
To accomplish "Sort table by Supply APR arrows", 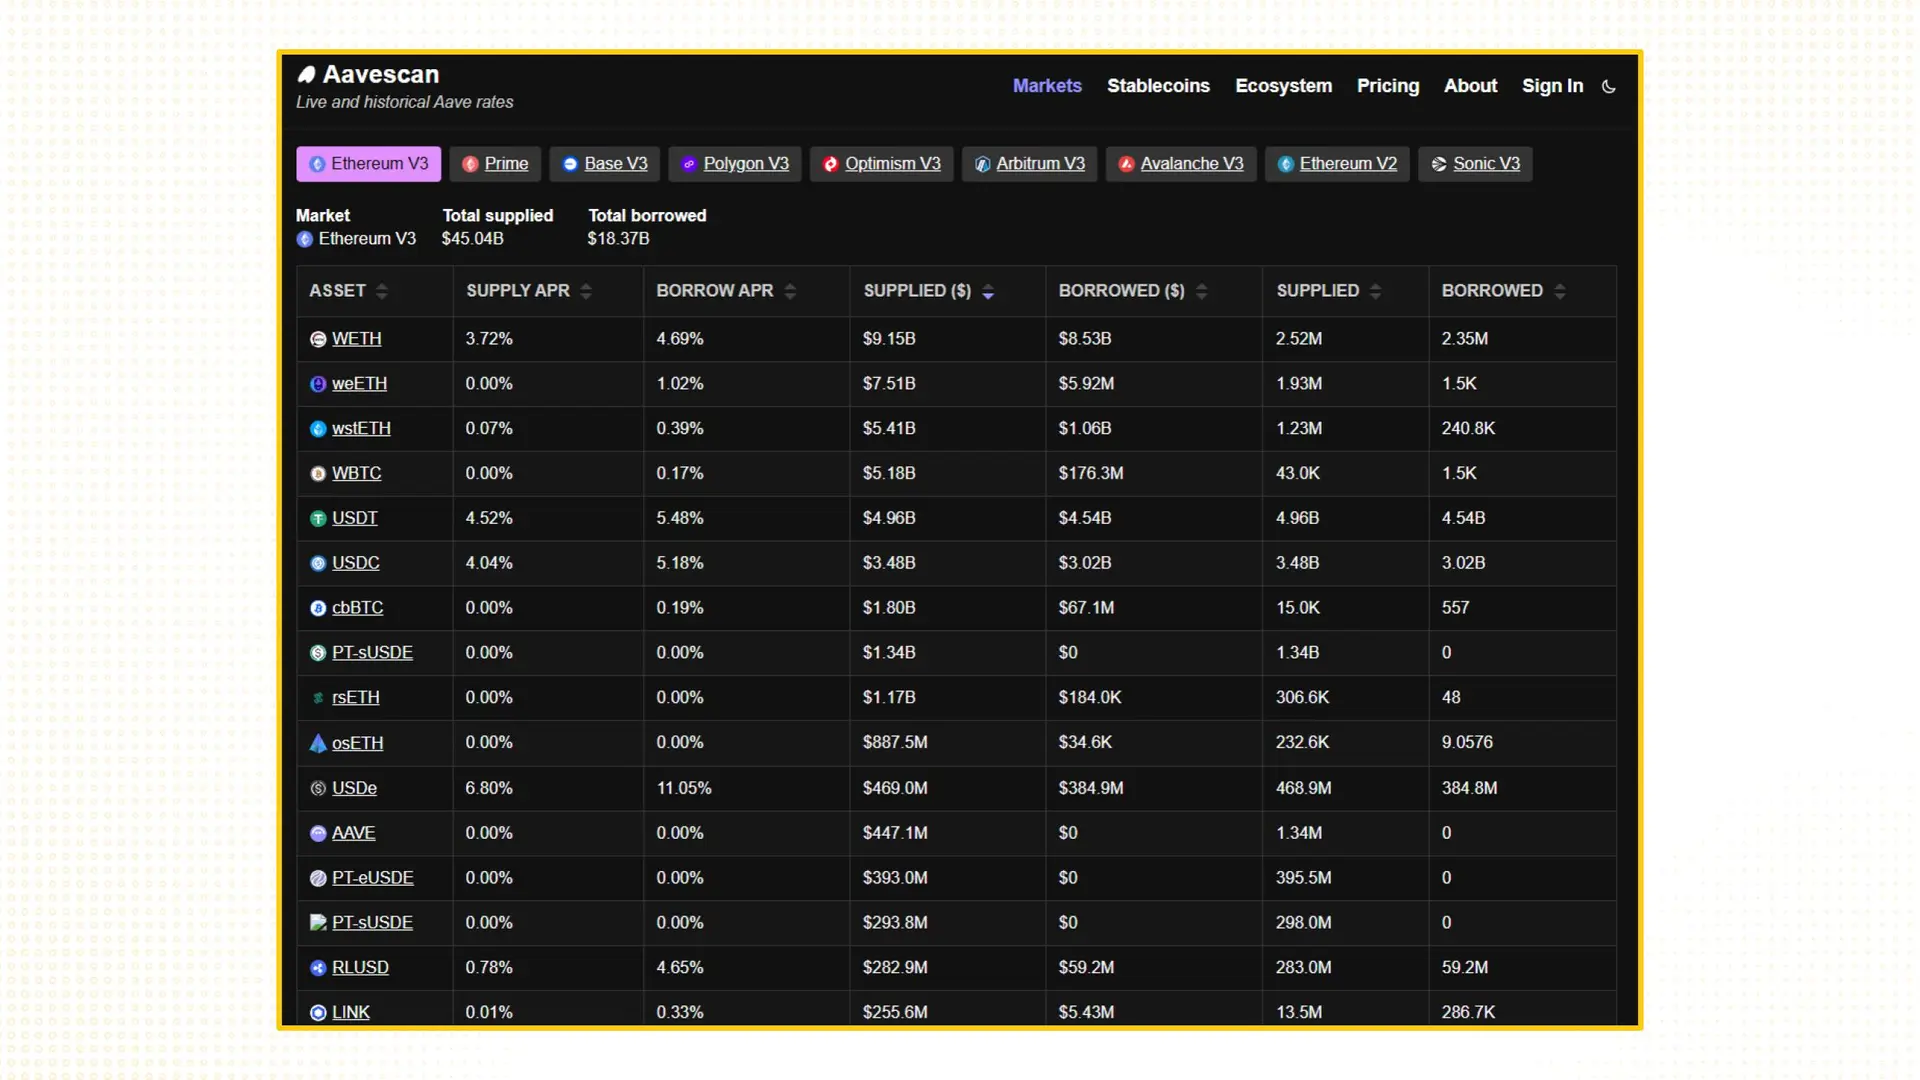I will [x=586, y=291].
